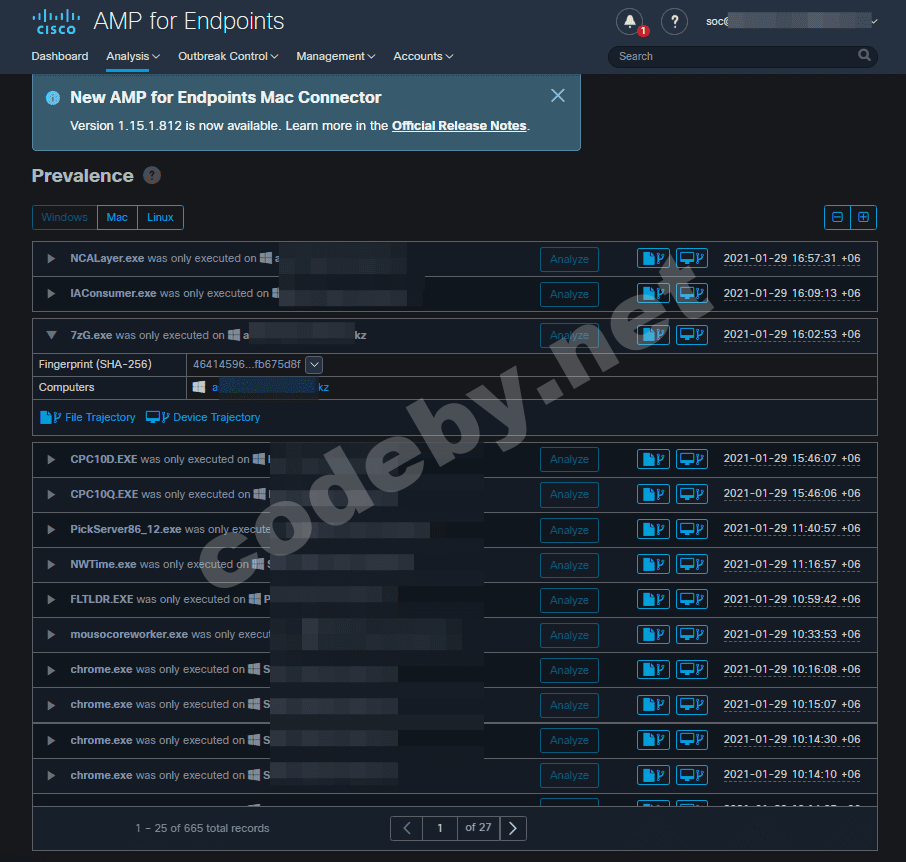Open device trajectory for FLTLDR.EXE row

[692, 600]
